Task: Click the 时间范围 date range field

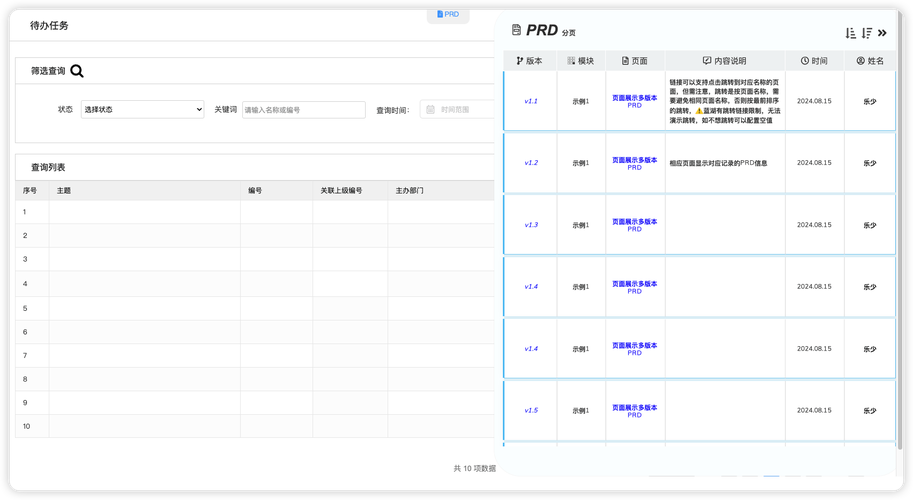Action: [x=458, y=109]
